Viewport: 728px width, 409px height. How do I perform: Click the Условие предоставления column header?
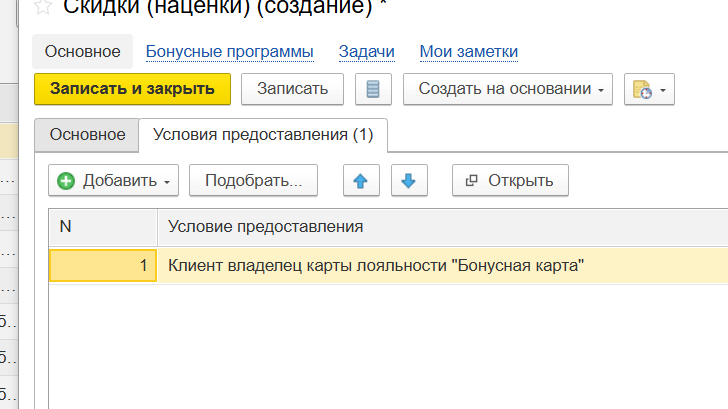[x=440, y=227]
